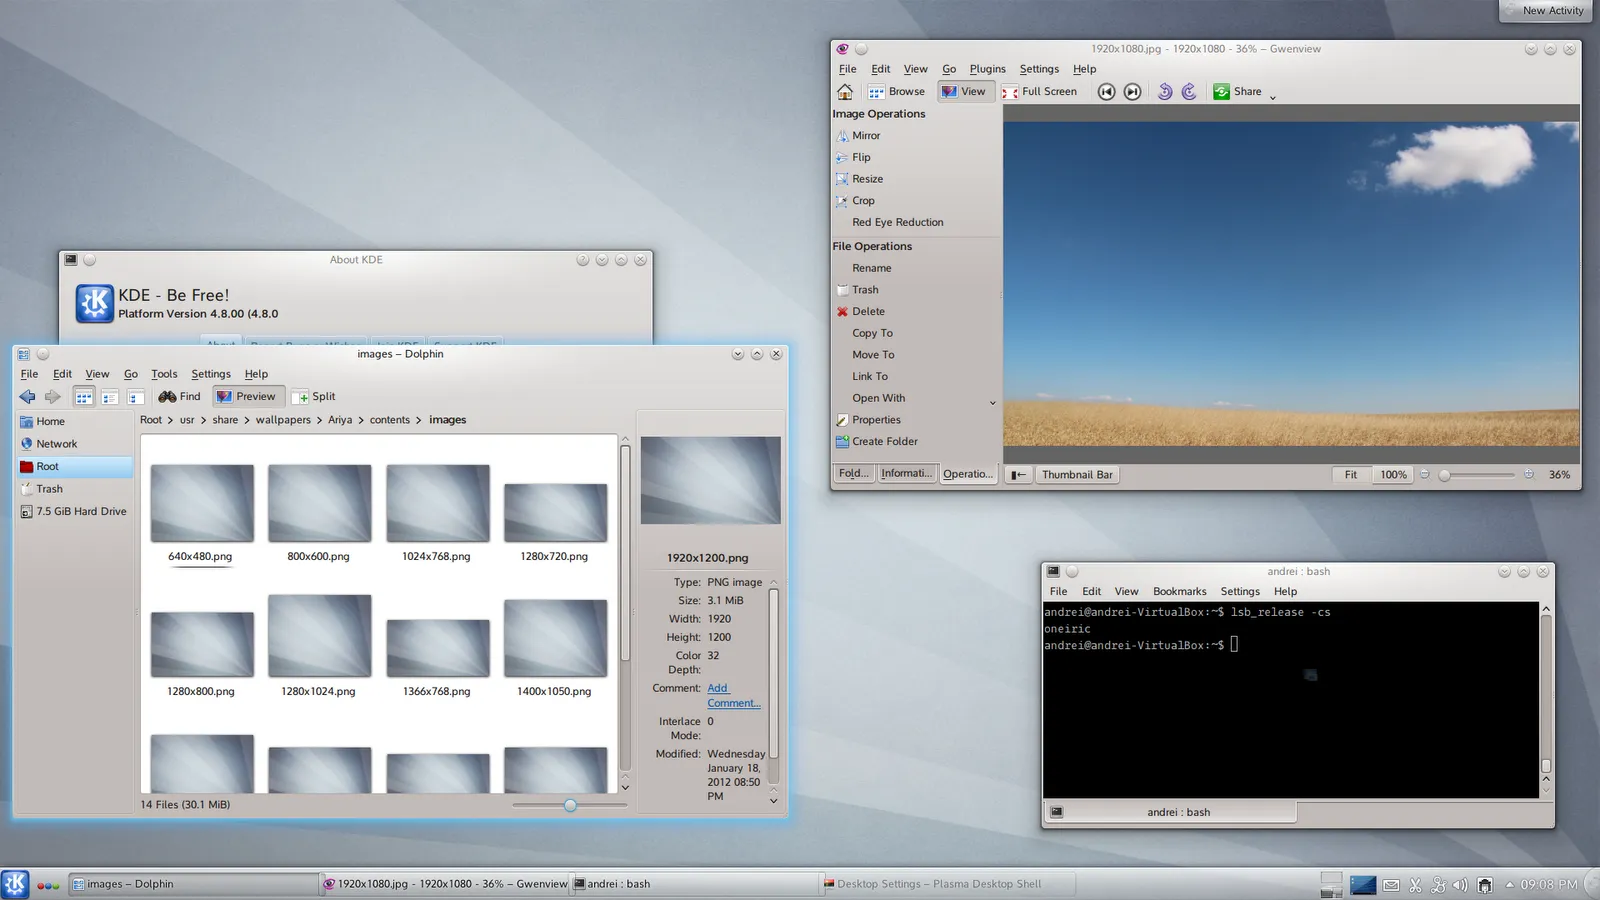This screenshot has height=900, width=1600.
Task: Rotate image right in Gwenview toolbar
Action: click(x=1189, y=92)
